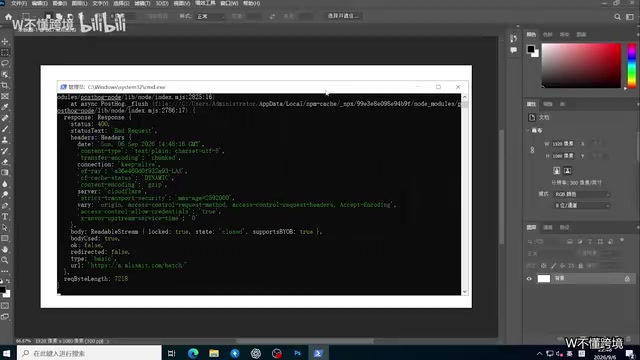The height and width of the screenshot is (360, 640).
Task: Open the search icon at top right
Action: tap(617, 17)
